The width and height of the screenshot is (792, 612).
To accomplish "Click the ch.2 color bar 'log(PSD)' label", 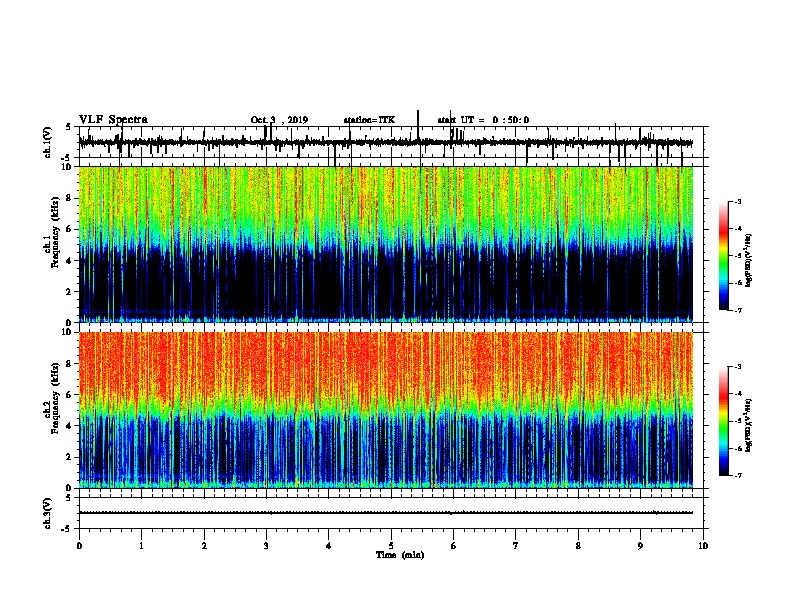I will tap(749, 425).
